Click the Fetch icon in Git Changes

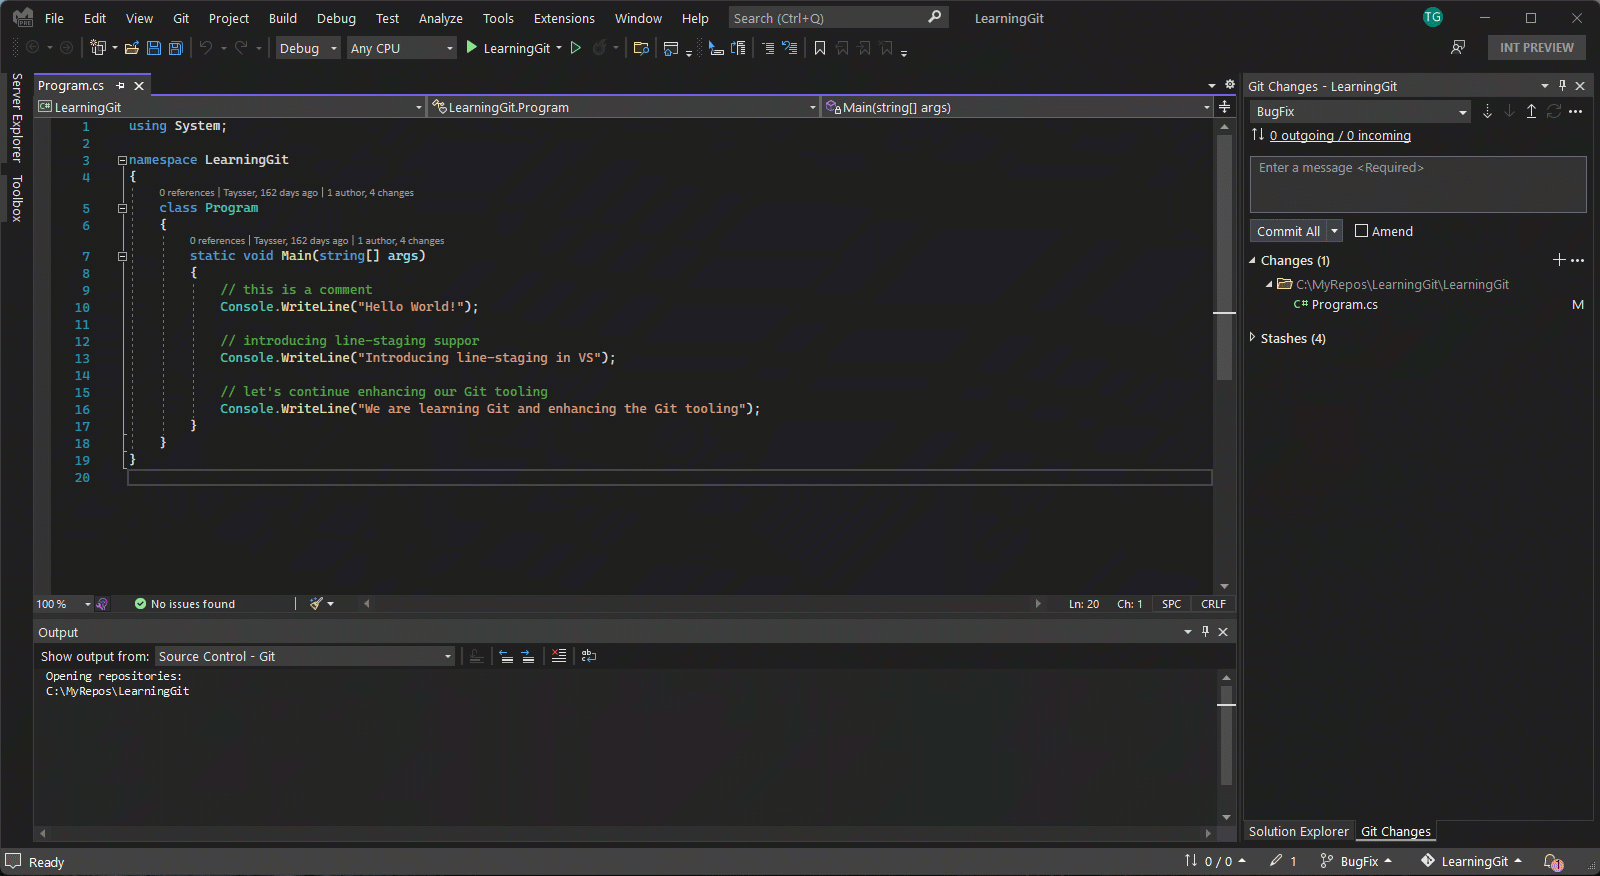[1487, 112]
